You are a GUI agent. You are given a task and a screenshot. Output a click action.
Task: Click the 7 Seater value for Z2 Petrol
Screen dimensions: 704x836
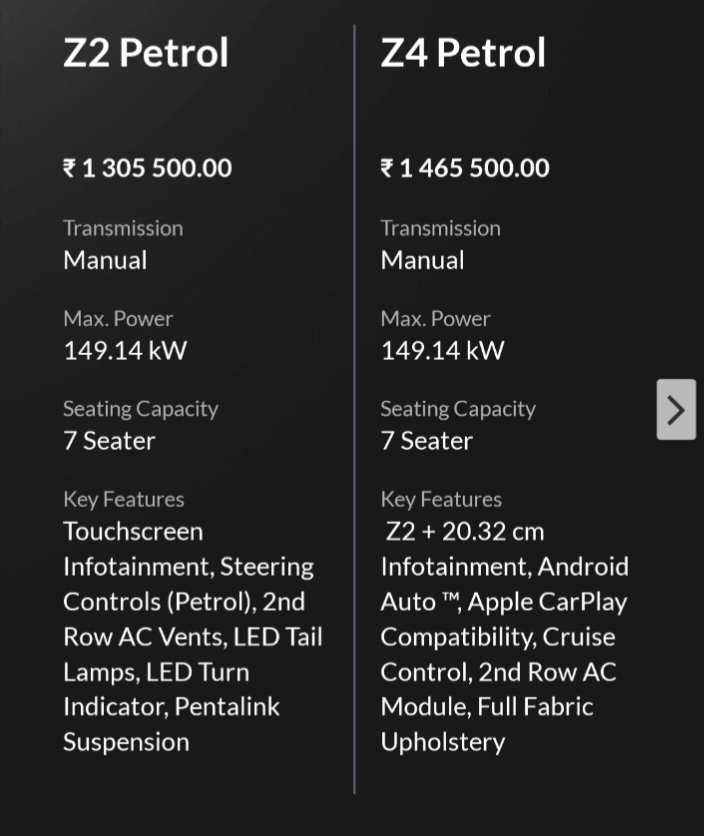click(x=109, y=441)
